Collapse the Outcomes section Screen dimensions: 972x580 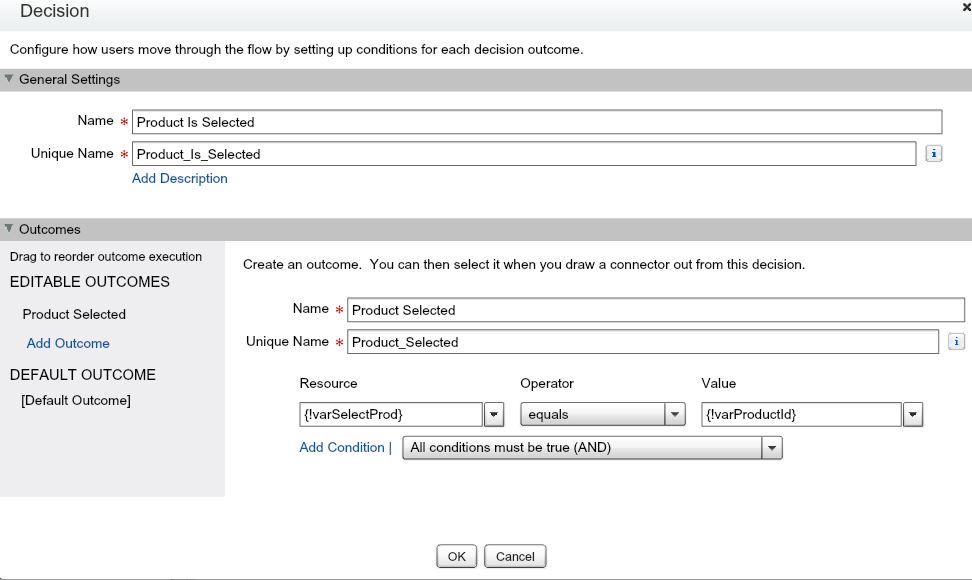[10, 229]
